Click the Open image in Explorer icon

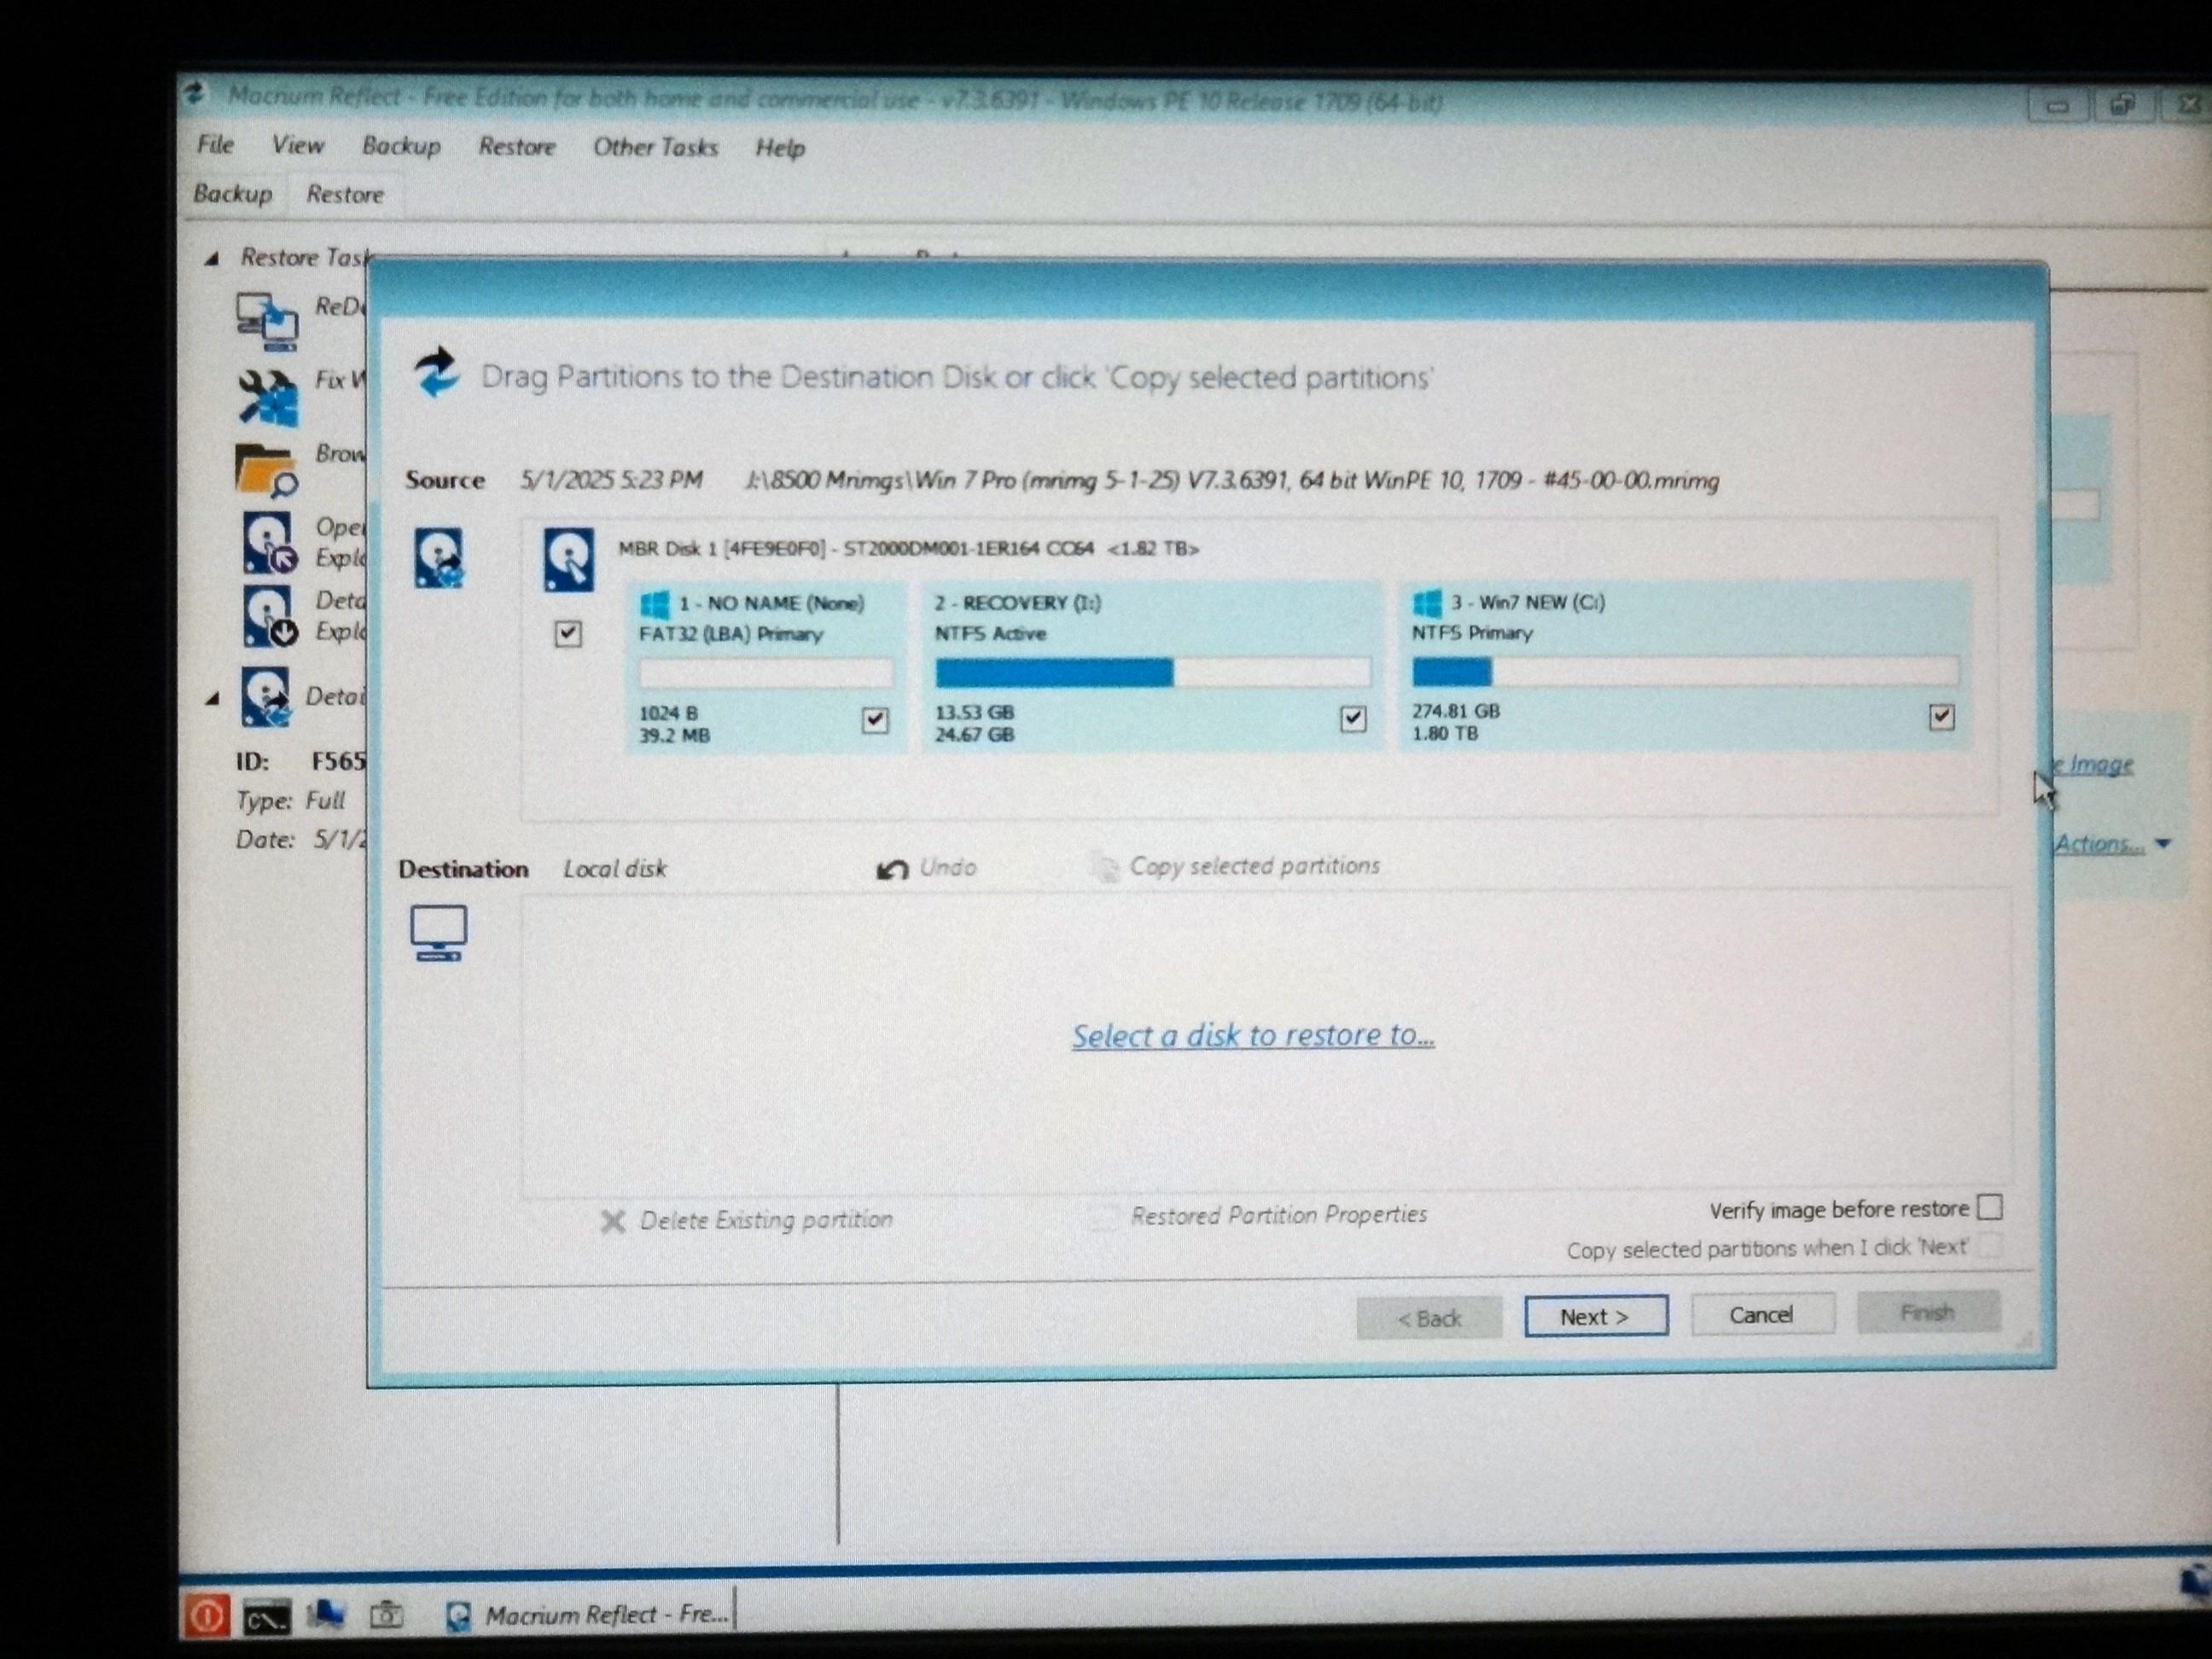[x=269, y=543]
